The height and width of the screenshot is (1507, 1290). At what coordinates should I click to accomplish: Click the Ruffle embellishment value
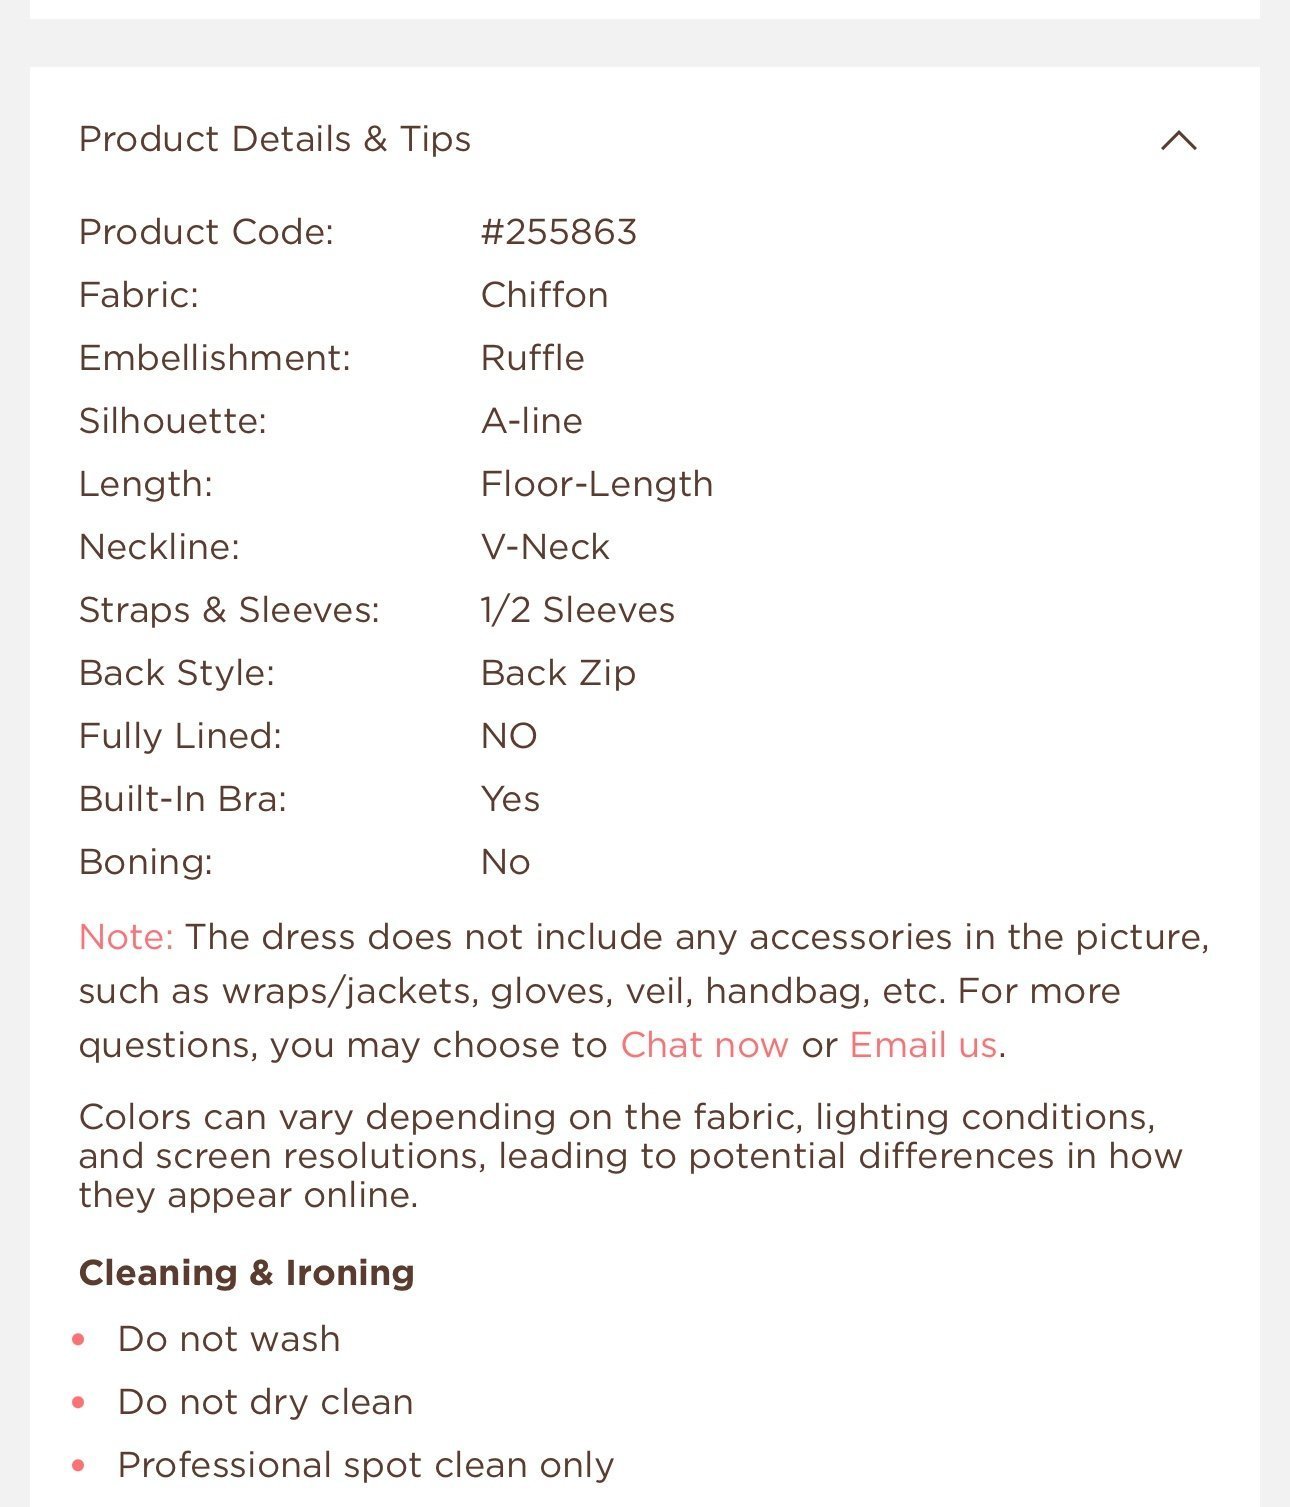pos(532,358)
